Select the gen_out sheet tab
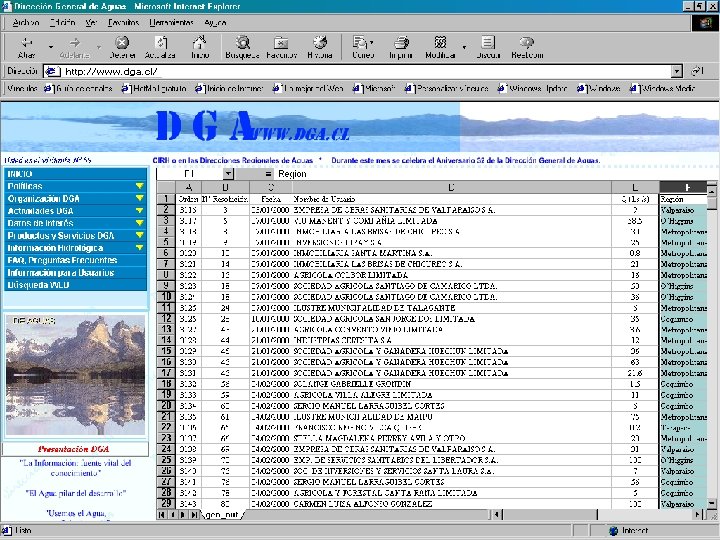The width and height of the screenshot is (720, 540). 222,515
